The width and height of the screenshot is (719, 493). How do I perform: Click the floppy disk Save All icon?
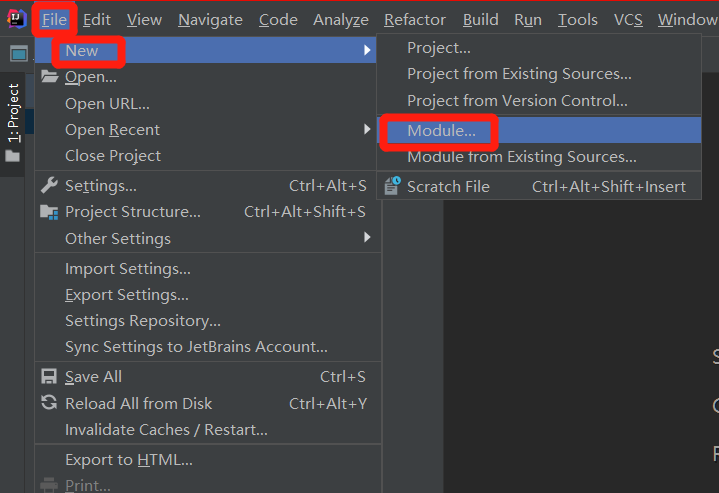49,377
